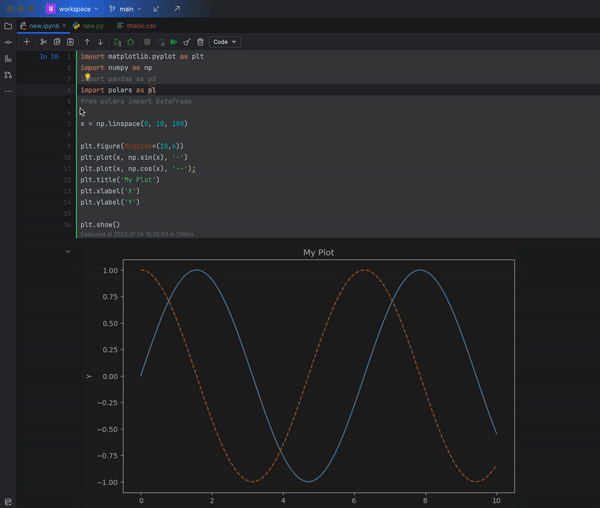Click the lightbulb quick-fix icon
The image size is (600, 508).
point(87,77)
